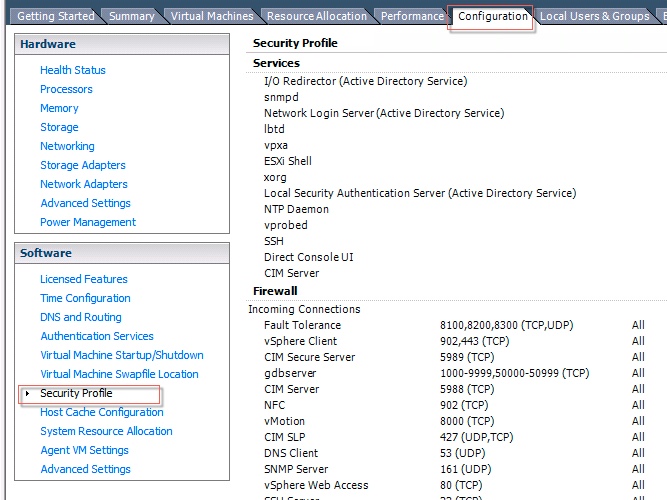Open Licensed Features under Software
This screenshot has width=667, height=500.
[84, 279]
